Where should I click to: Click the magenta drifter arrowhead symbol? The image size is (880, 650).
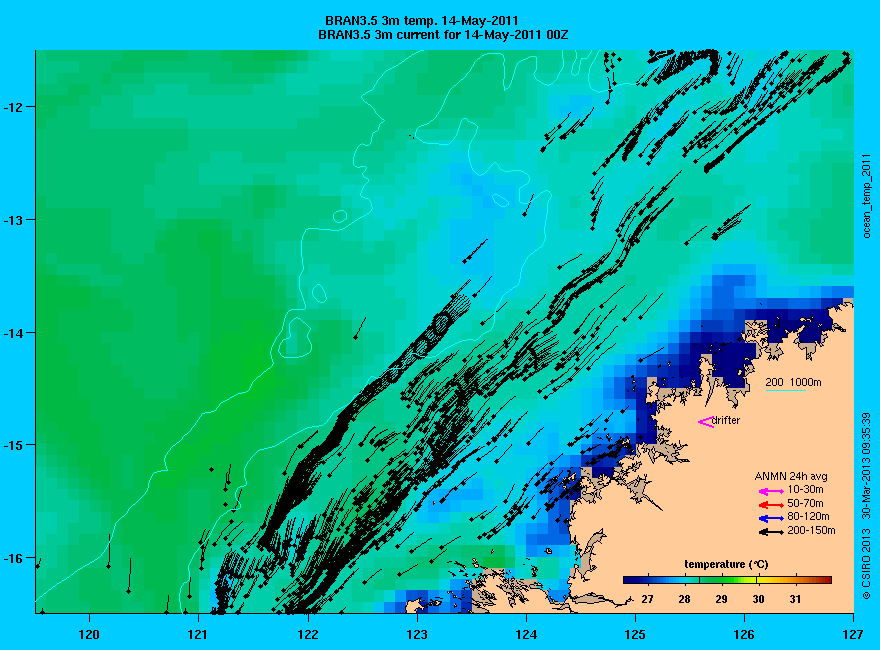pos(705,422)
